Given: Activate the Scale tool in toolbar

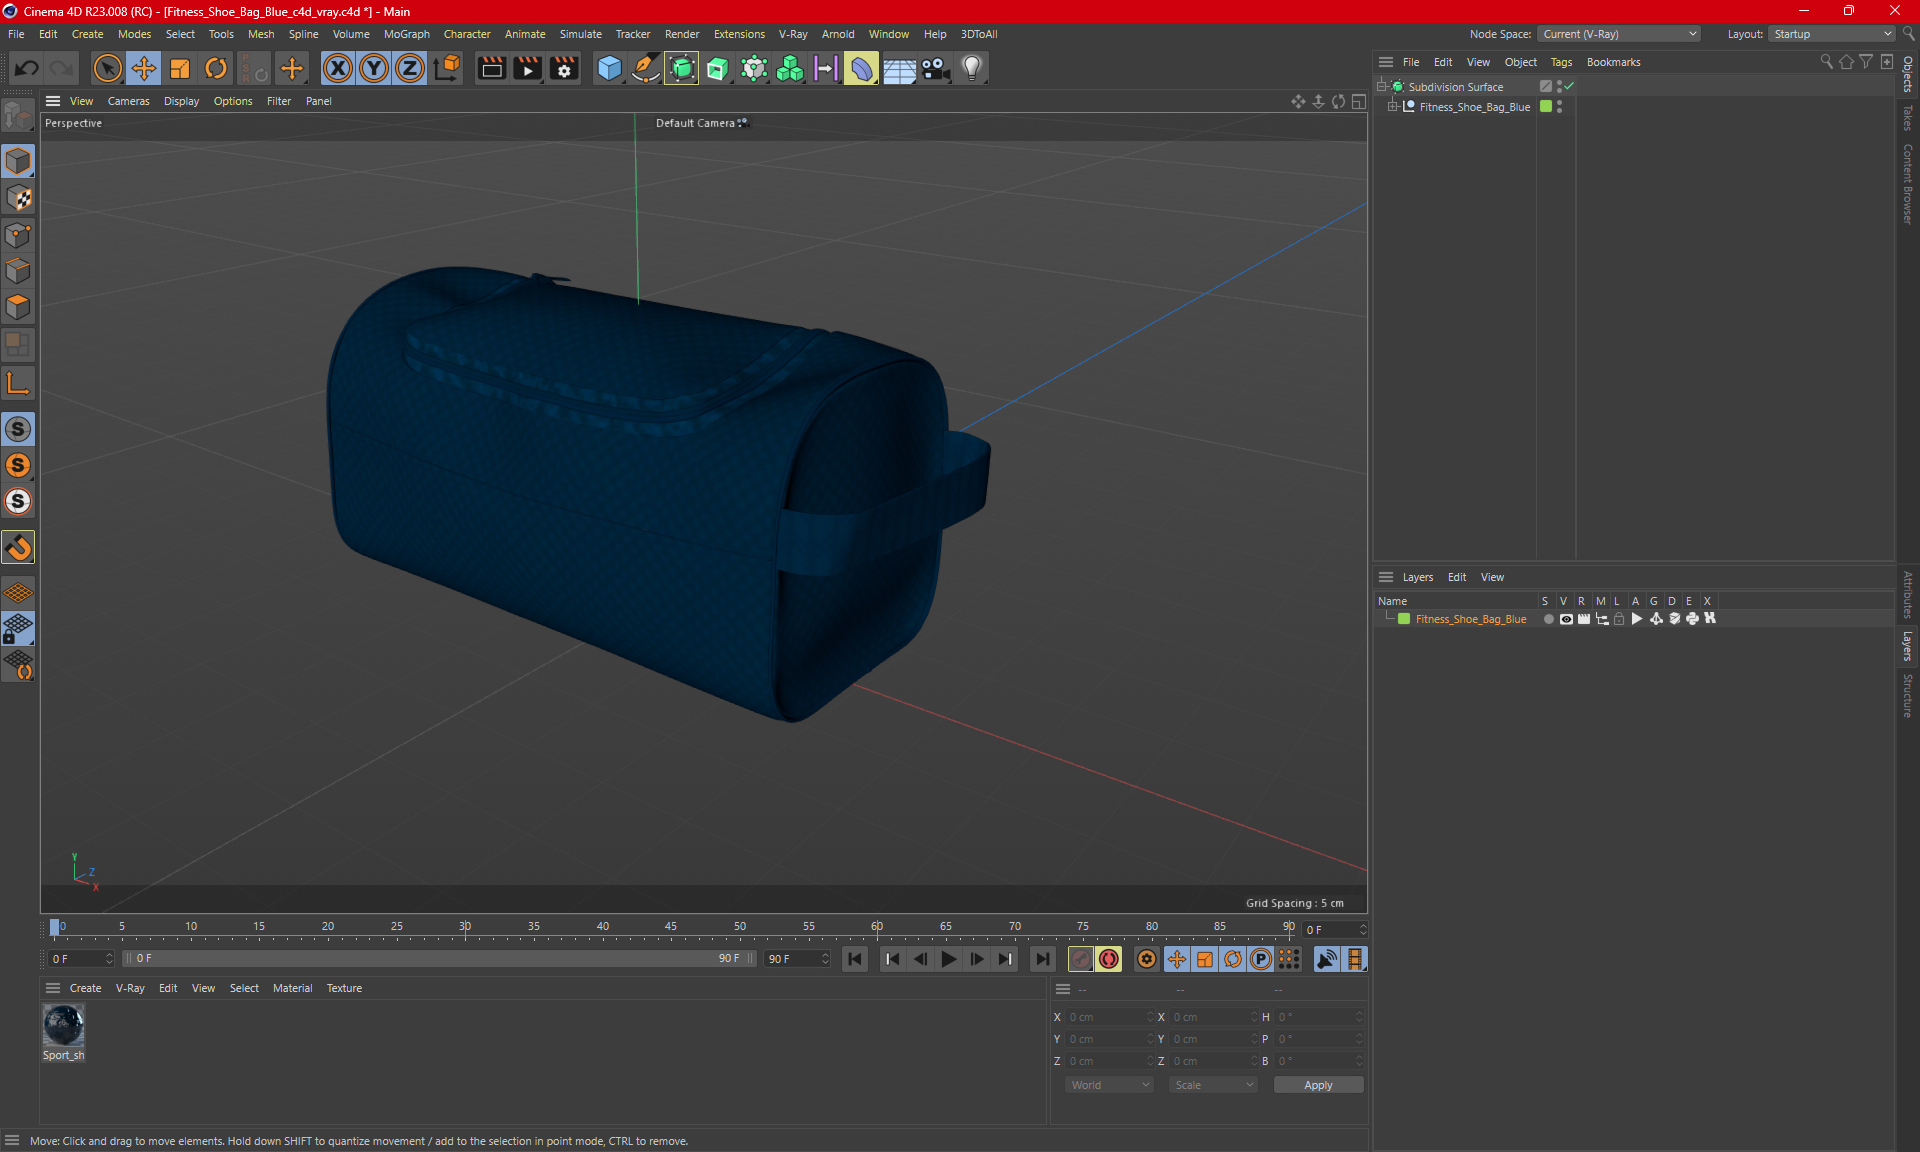Looking at the screenshot, I should tap(180, 68).
